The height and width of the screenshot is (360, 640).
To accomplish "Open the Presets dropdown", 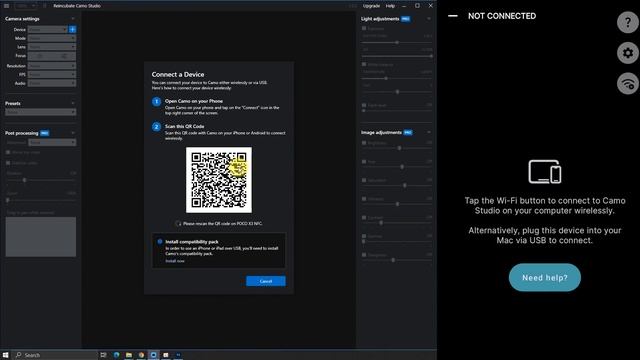I will (x=40, y=112).
